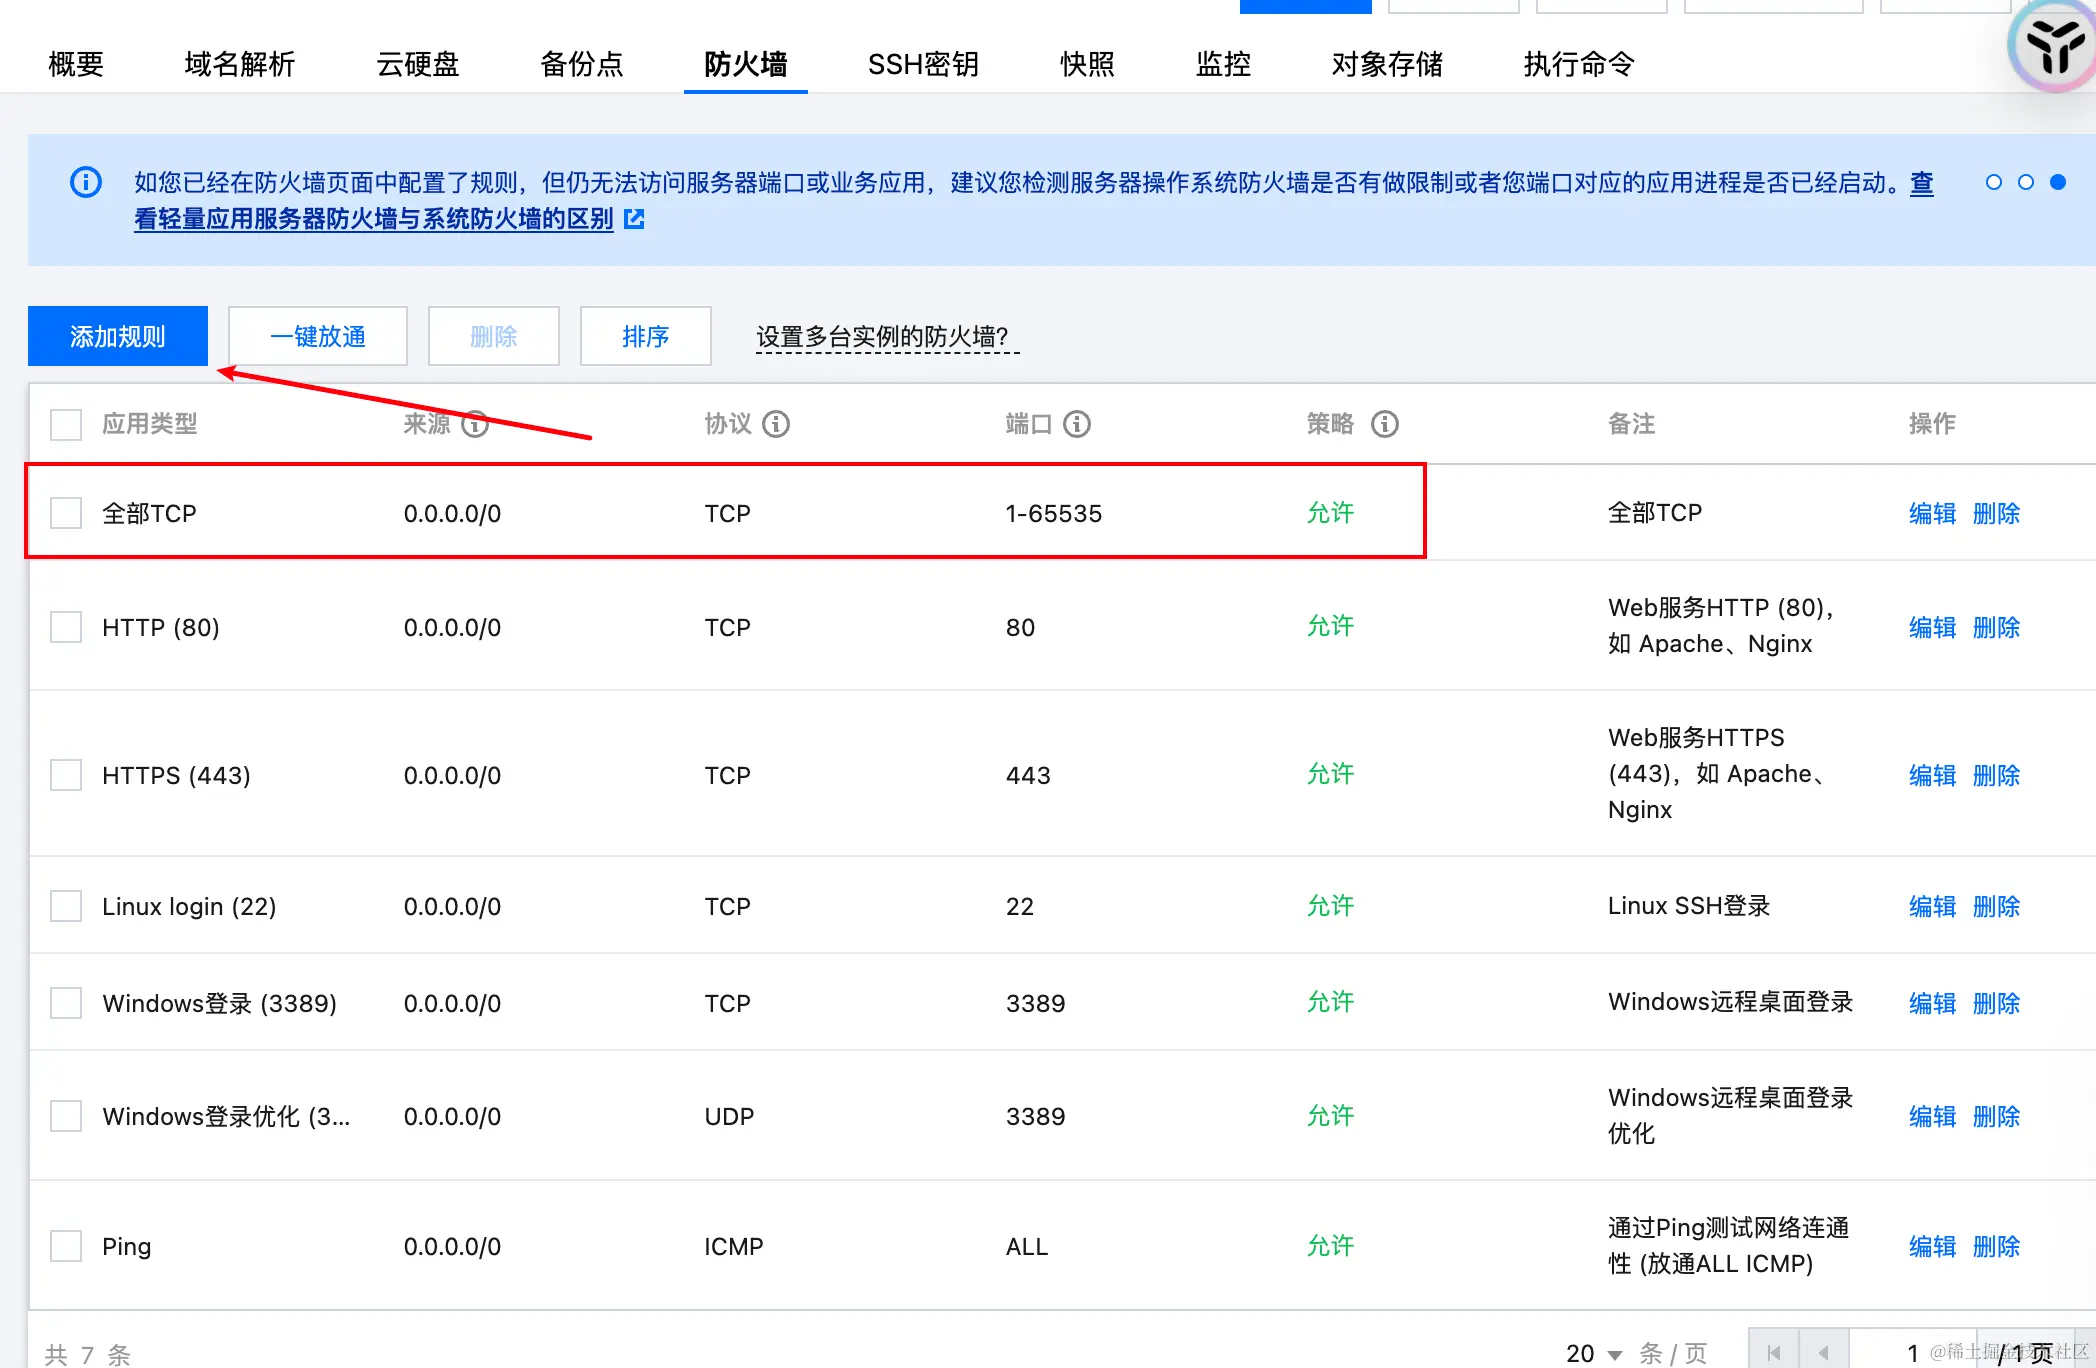Edit the Ping ICMP rule

[x=1933, y=1246]
